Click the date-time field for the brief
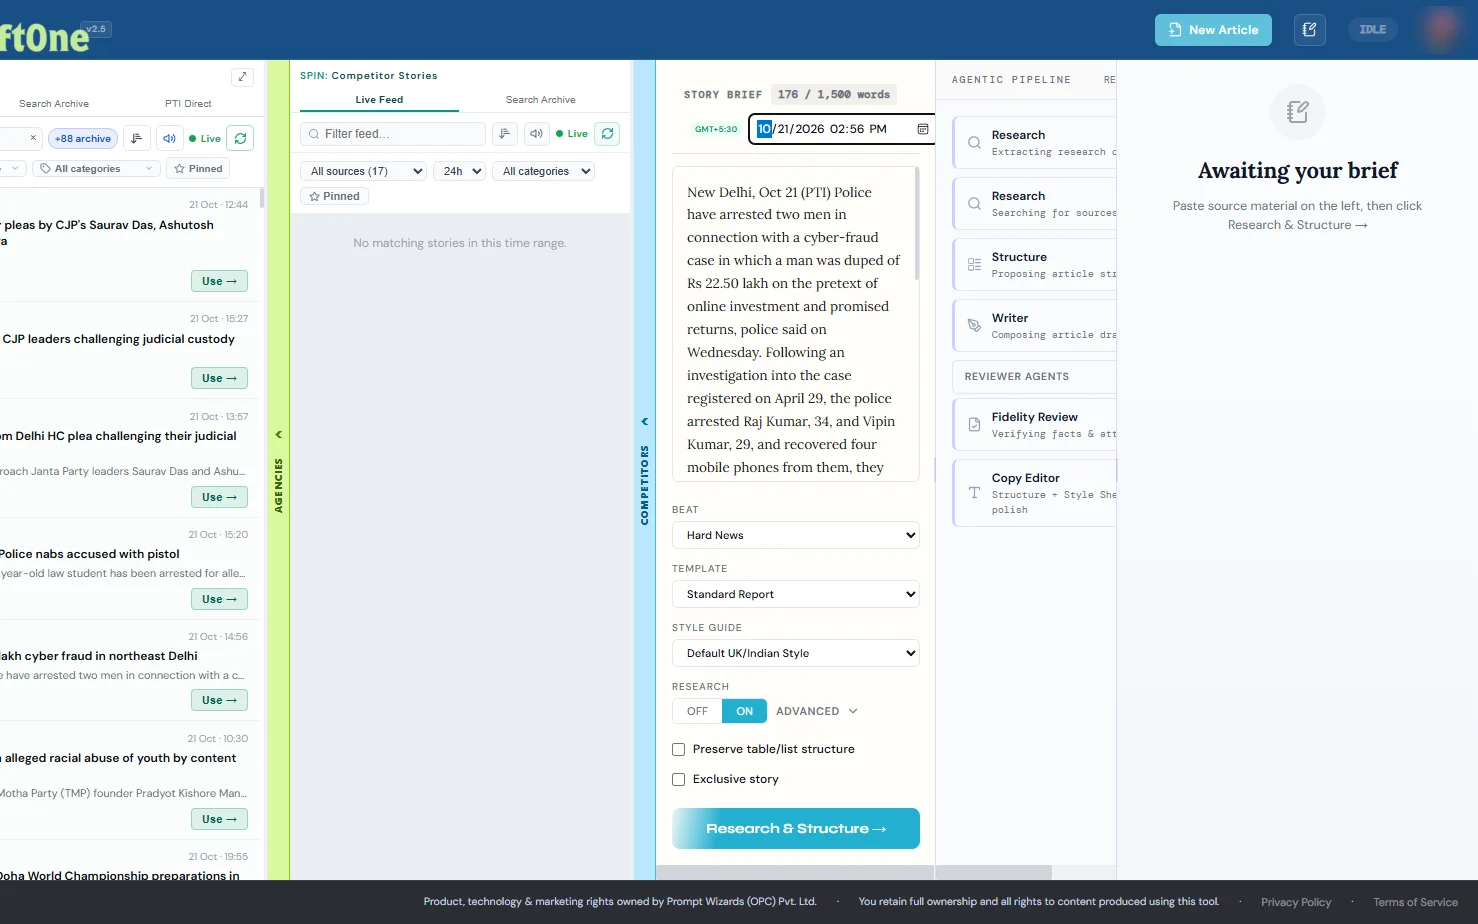1478x924 pixels. pyautogui.click(x=841, y=129)
